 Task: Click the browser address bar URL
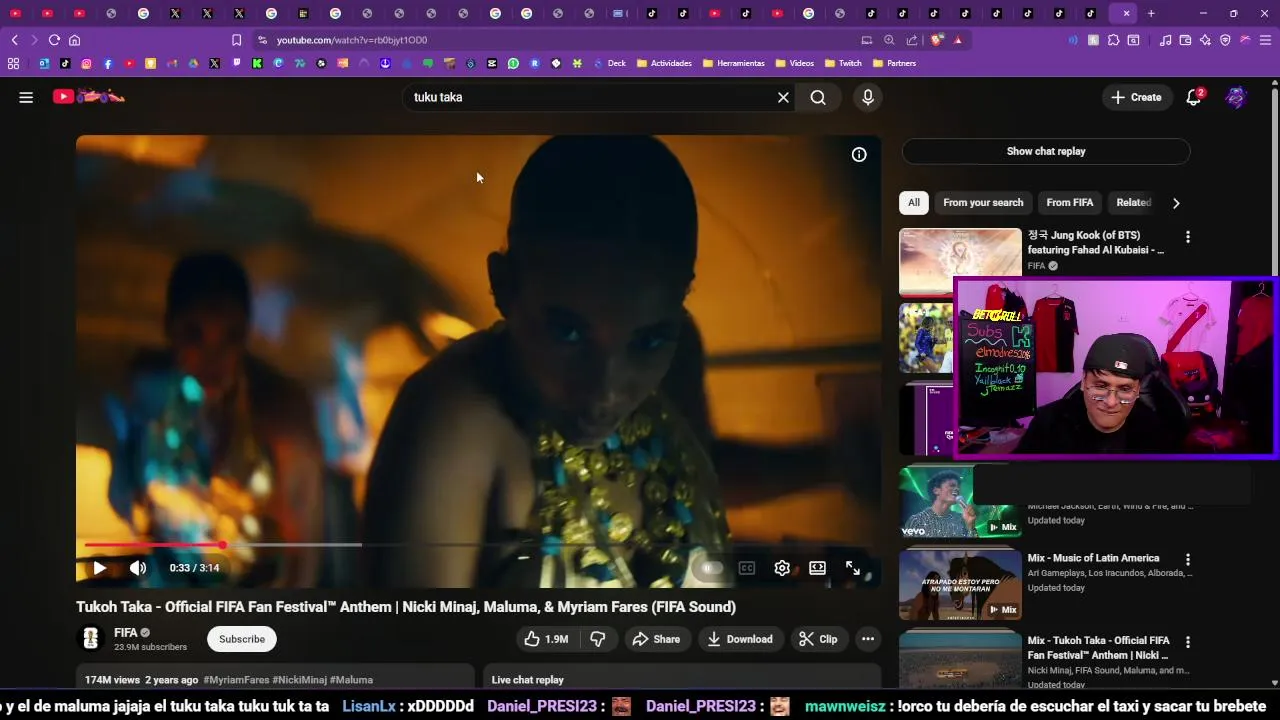(x=352, y=40)
